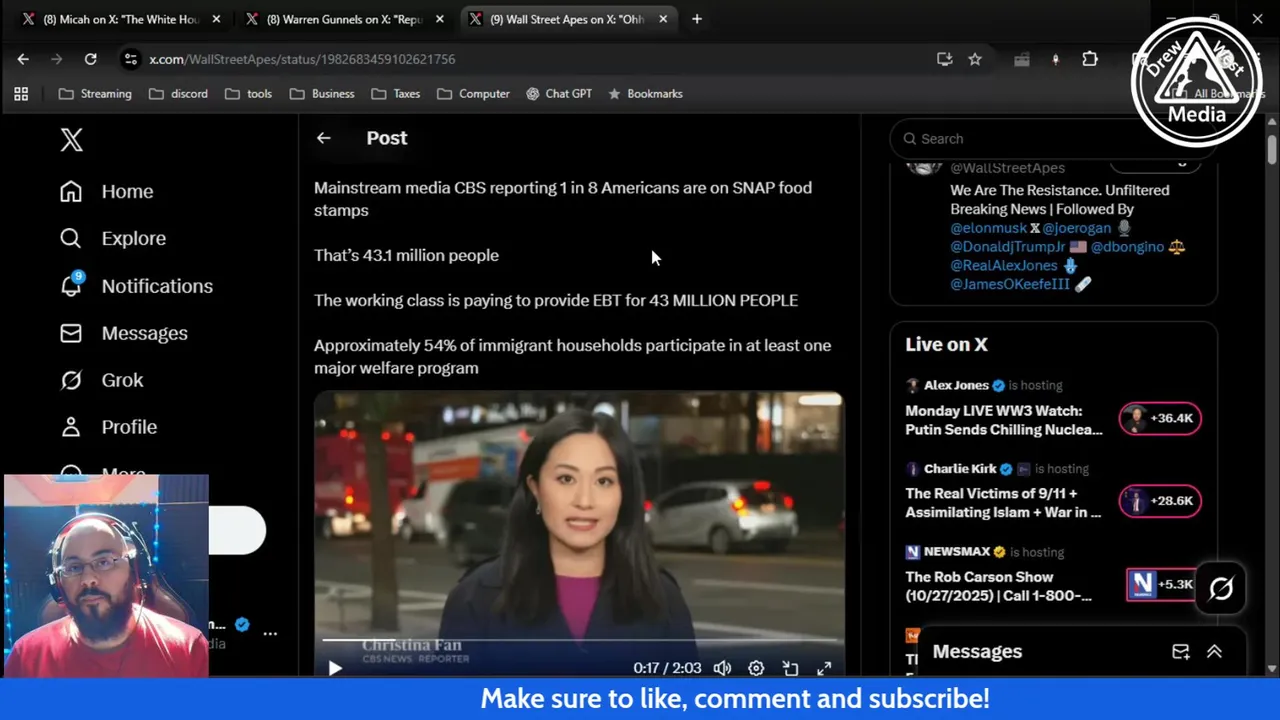Go back using the Post back arrow

point(323,138)
